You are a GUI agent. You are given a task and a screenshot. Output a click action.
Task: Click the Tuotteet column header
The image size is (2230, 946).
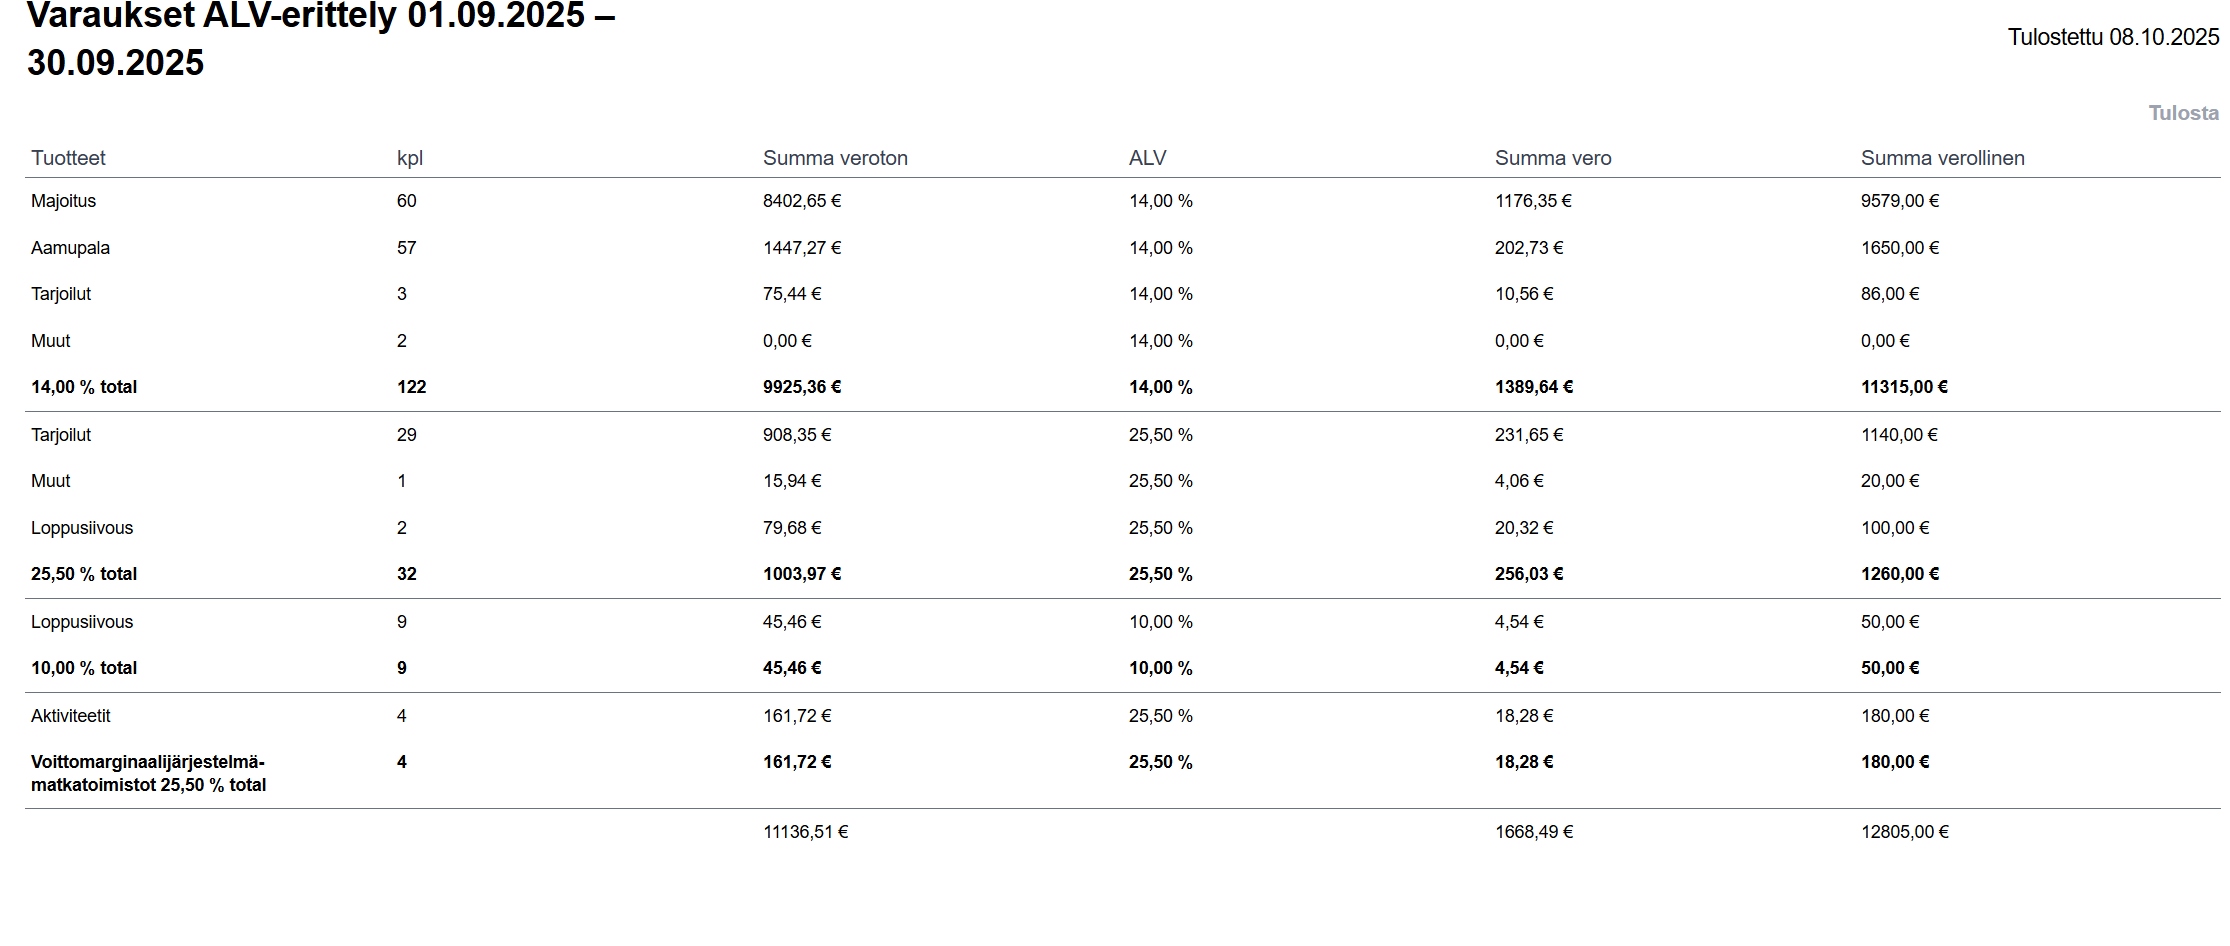click(x=68, y=158)
